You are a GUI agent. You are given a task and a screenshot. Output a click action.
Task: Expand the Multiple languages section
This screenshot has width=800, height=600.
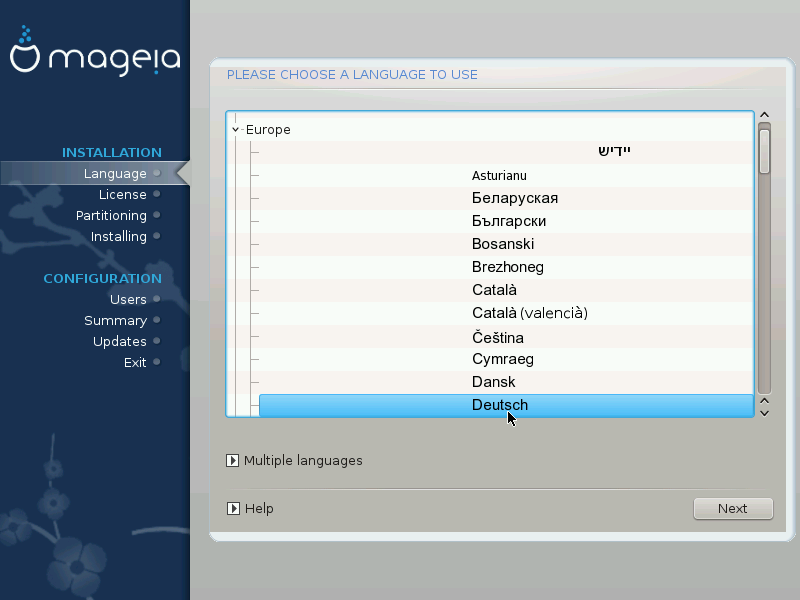point(233,461)
